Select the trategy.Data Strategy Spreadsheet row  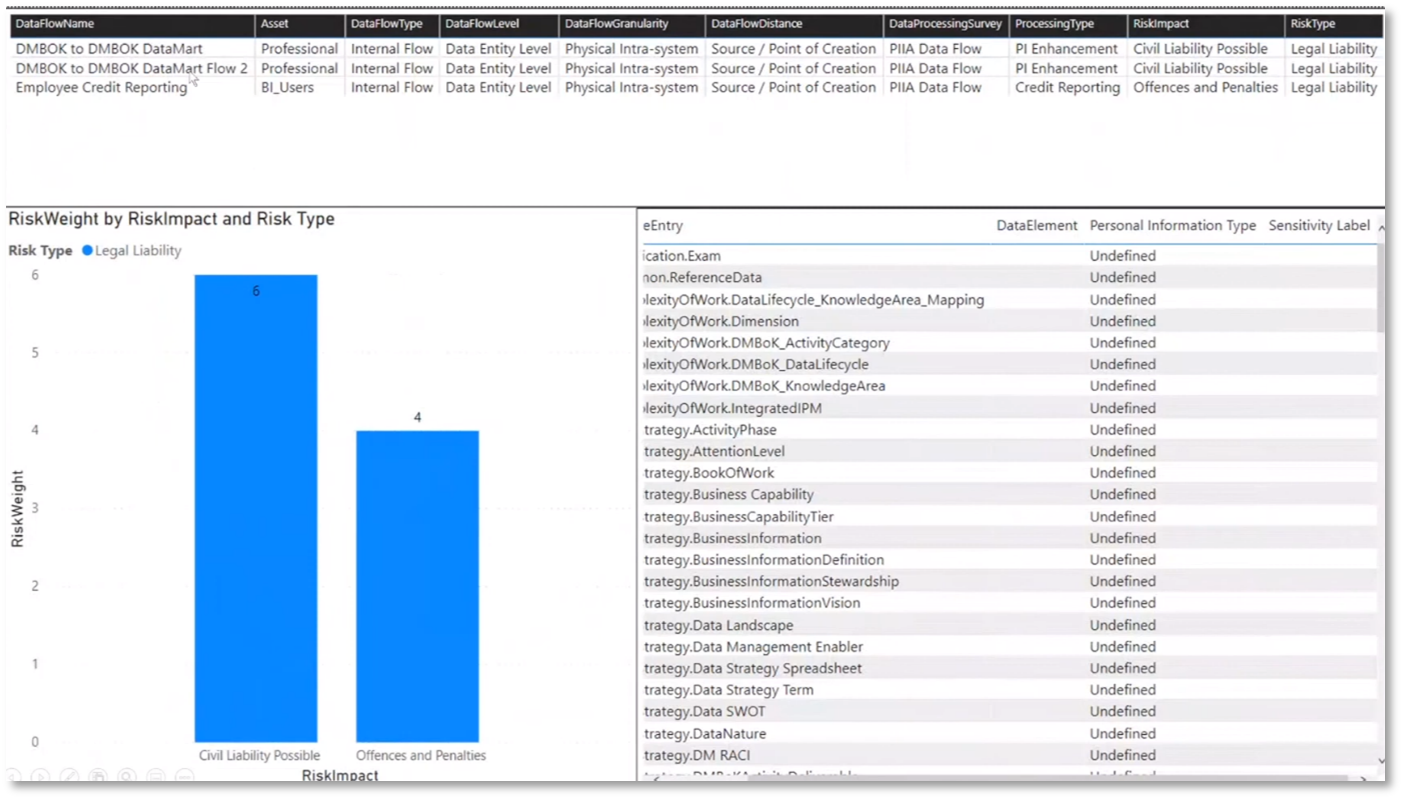pyautogui.click(x=1008, y=668)
